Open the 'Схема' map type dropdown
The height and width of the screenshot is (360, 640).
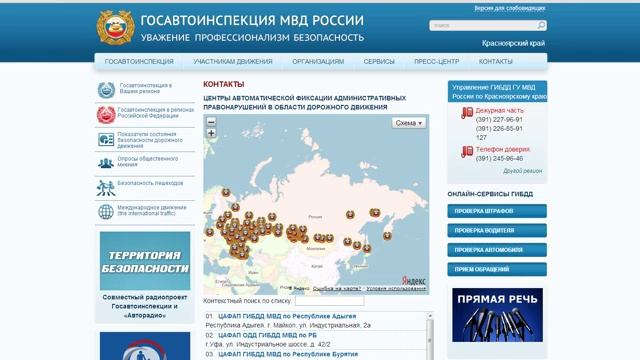pyautogui.click(x=409, y=123)
